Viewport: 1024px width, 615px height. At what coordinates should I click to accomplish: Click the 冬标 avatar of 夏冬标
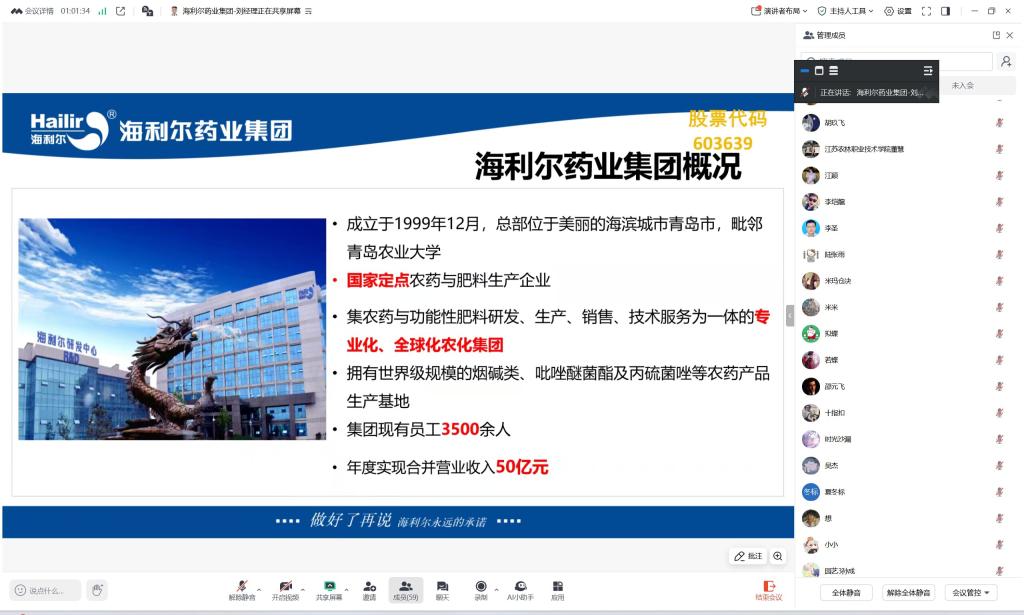(x=810, y=492)
